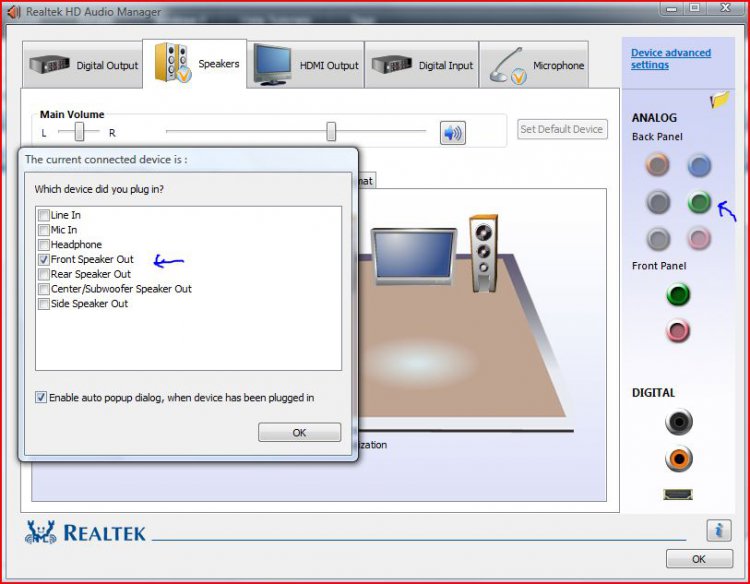Check the Mic In option

click(44, 230)
